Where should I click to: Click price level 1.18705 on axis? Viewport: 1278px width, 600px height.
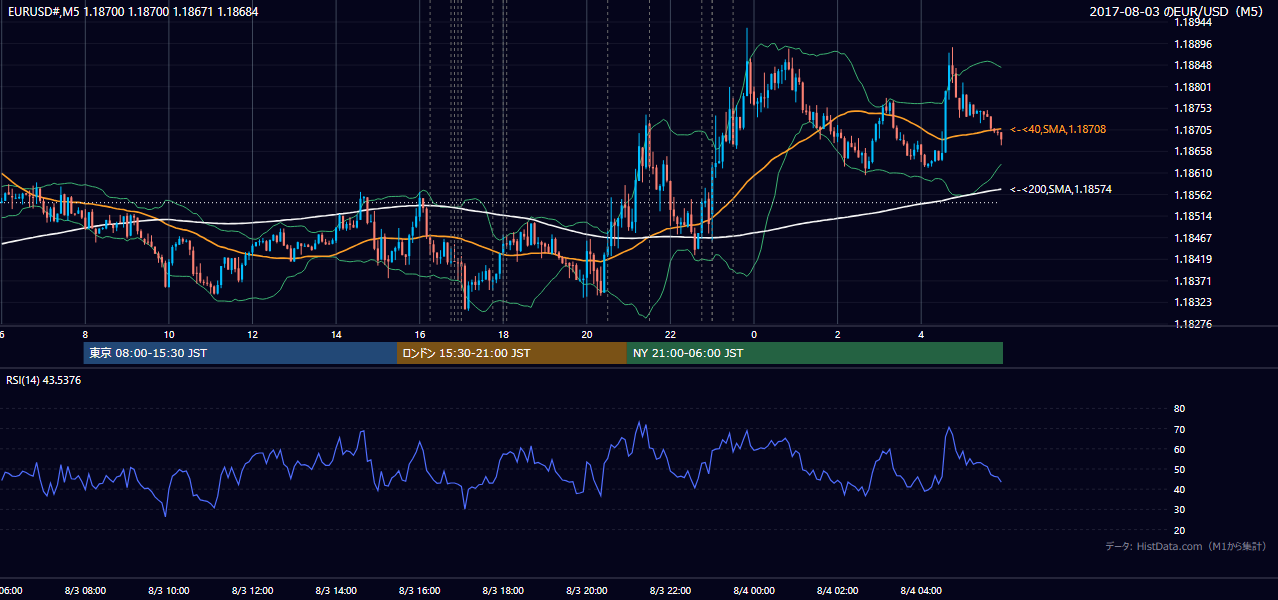(x=1192, y=130)
